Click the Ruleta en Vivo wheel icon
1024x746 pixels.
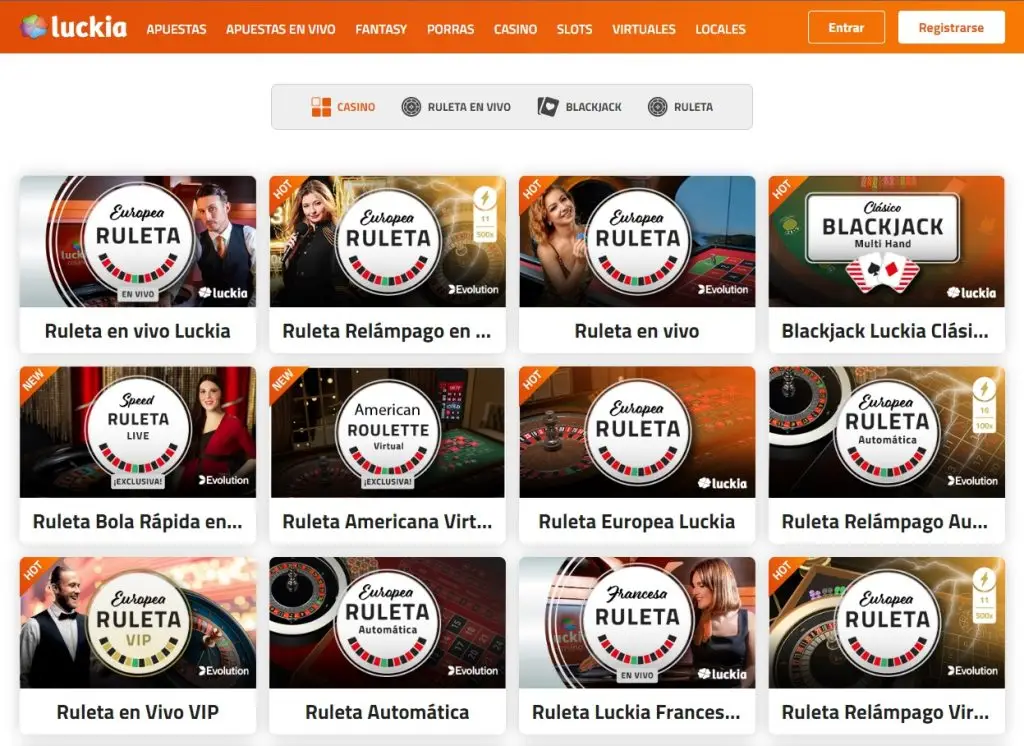(x=411, y=106)
